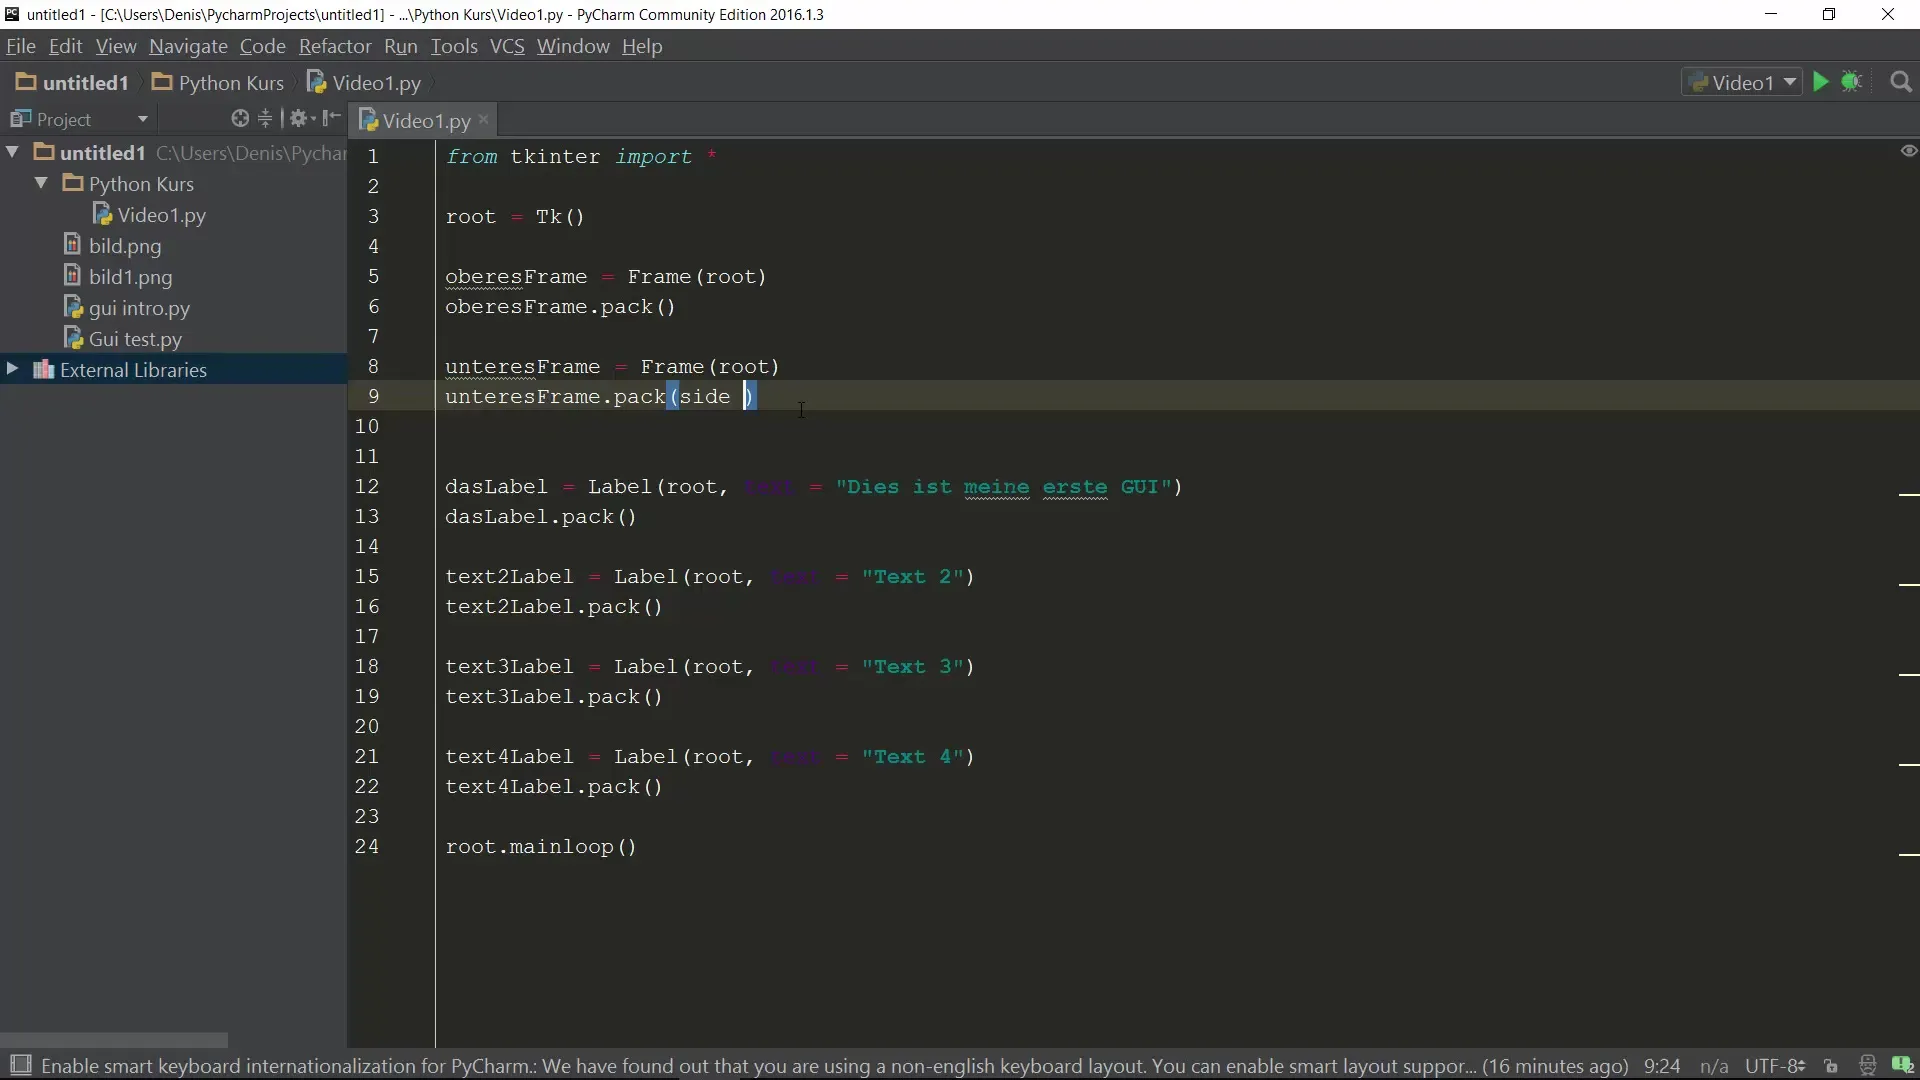Open event log notifications balloon
The width and height of the screenshot is (1920, 1080).
pyautogui.click(x=1902, y=1066)
